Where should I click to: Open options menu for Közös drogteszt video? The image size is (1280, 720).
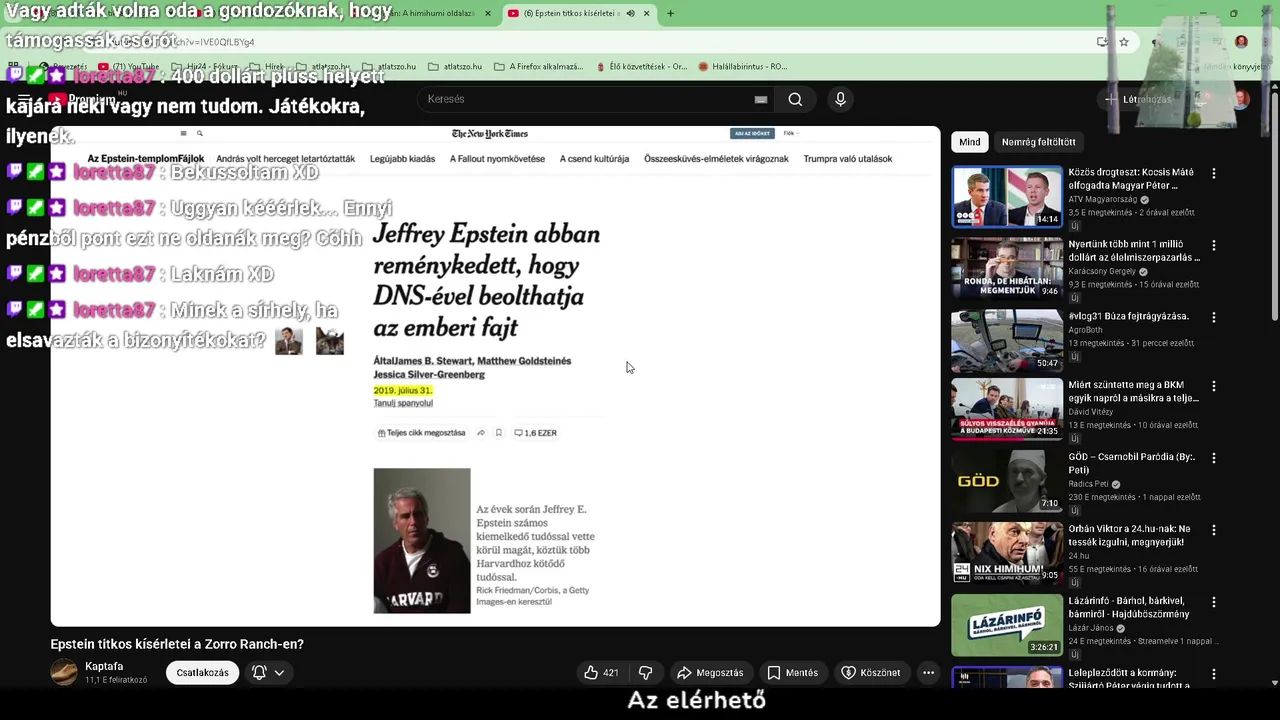point(1214,173)
